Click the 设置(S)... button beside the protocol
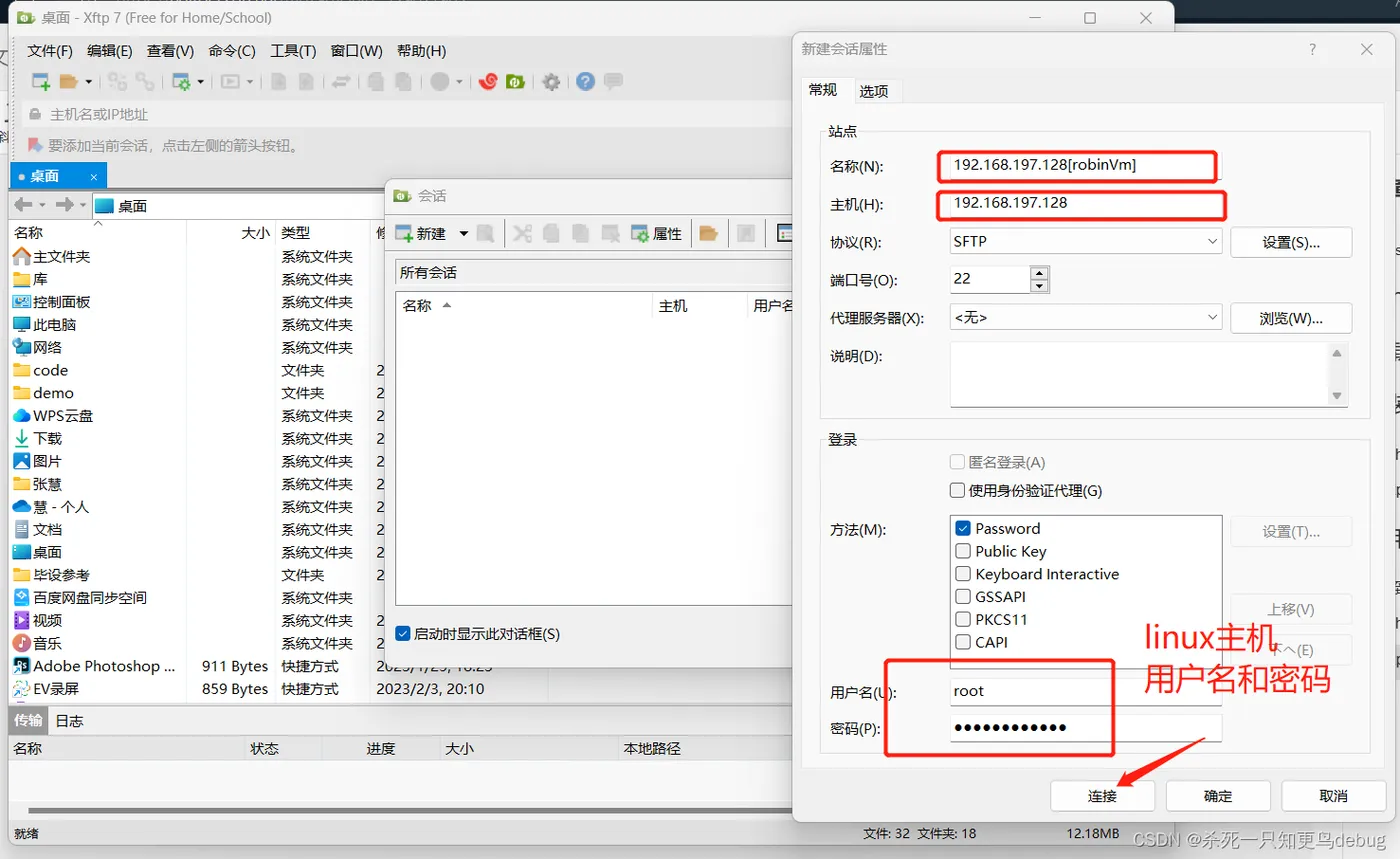 click(1291, 242)
